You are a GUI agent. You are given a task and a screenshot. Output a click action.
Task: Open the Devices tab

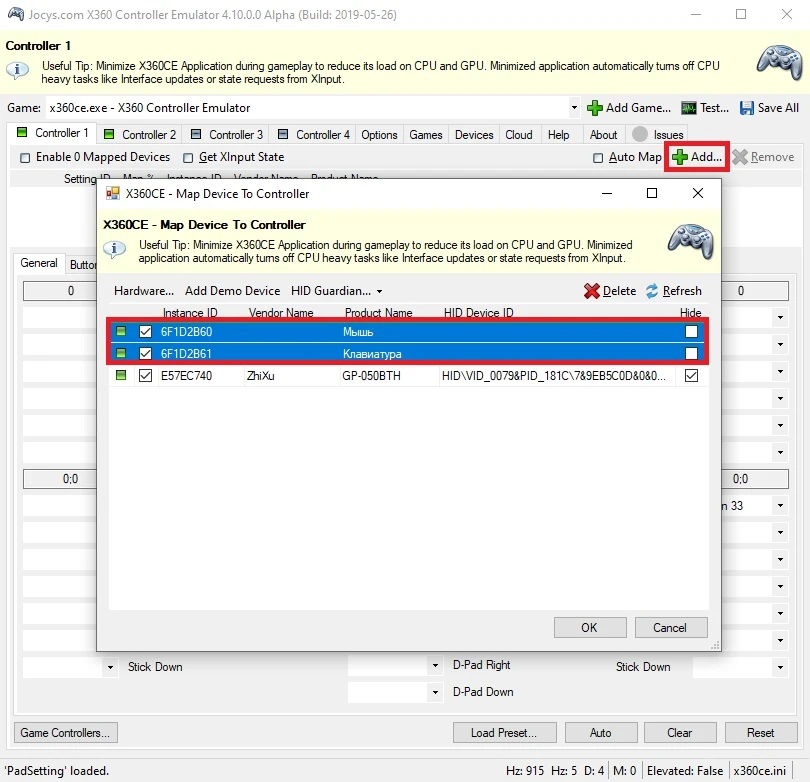pyautogui.click(x=474, y=135)
